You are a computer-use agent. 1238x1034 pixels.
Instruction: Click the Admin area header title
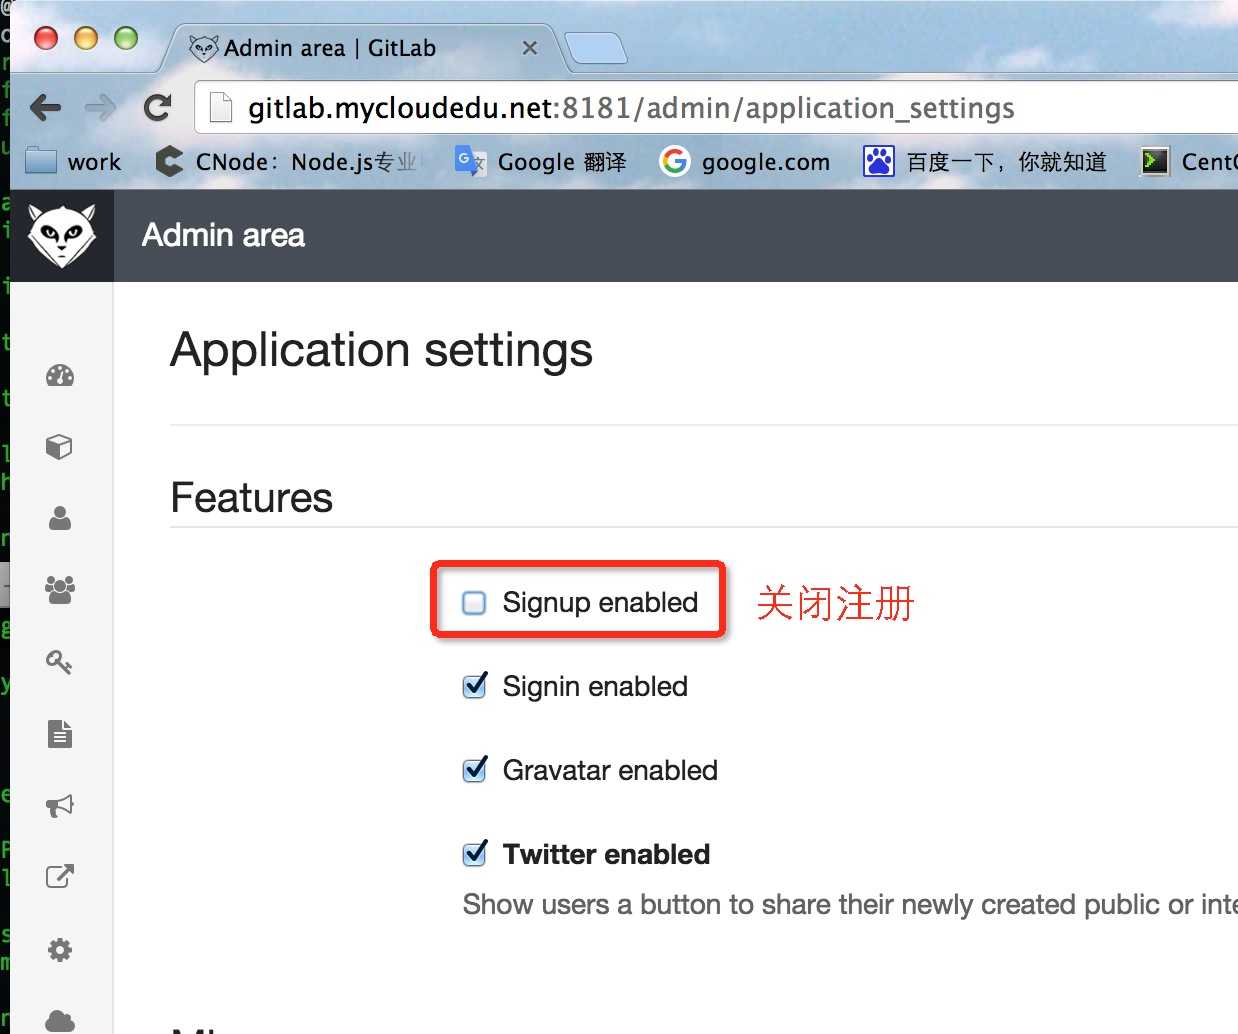point(223,235)
